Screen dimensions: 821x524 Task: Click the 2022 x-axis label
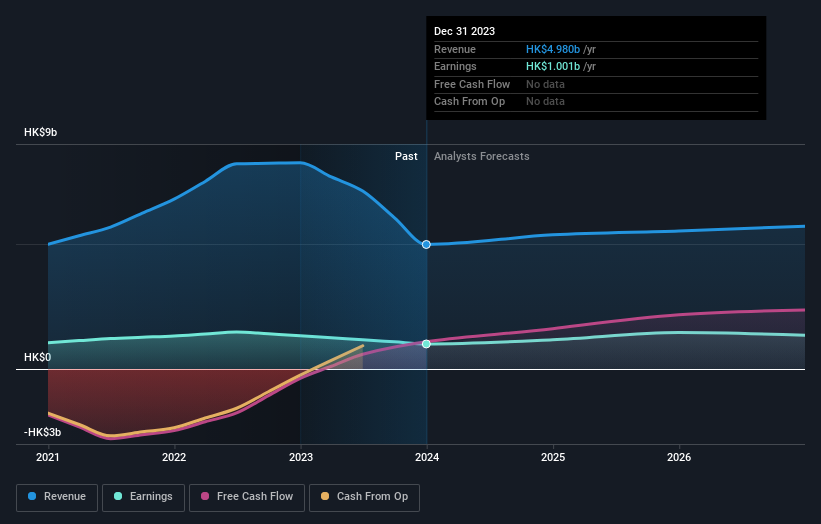pyautogui.click(x=174, y=458)
